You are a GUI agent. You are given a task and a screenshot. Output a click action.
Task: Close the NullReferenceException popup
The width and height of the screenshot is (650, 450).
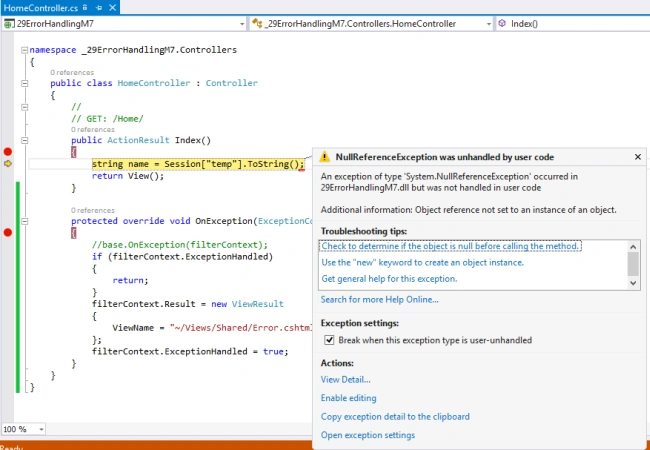(x=638, y=157)
